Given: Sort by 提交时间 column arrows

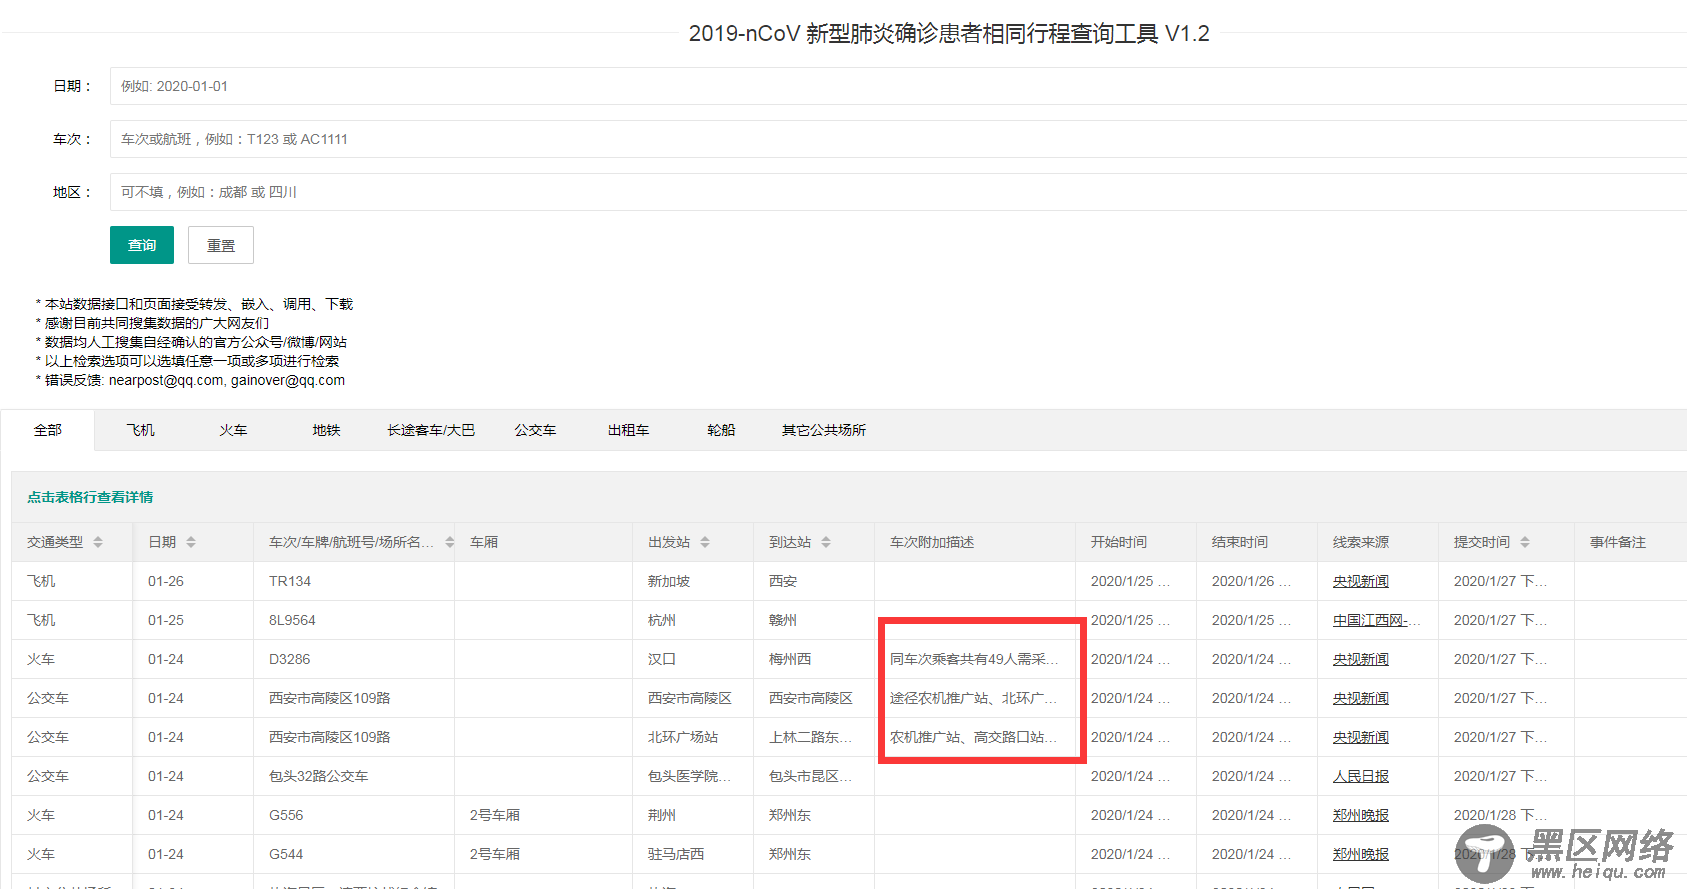Looking at the screenshot, I should [x=1525, y=542].
